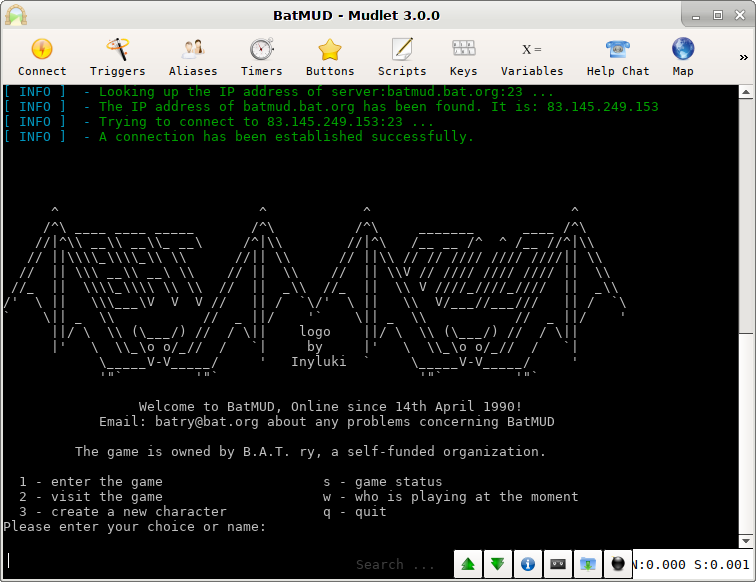Click text 'w - who is playing at the moment'
The width and height of the screenshot is (756, 582).
[450, 496]
